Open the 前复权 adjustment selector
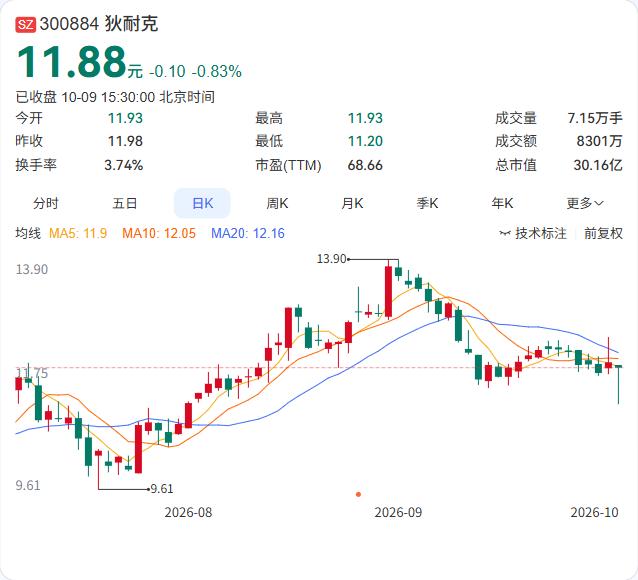The image size is (638, 580). tap(603, 234)
